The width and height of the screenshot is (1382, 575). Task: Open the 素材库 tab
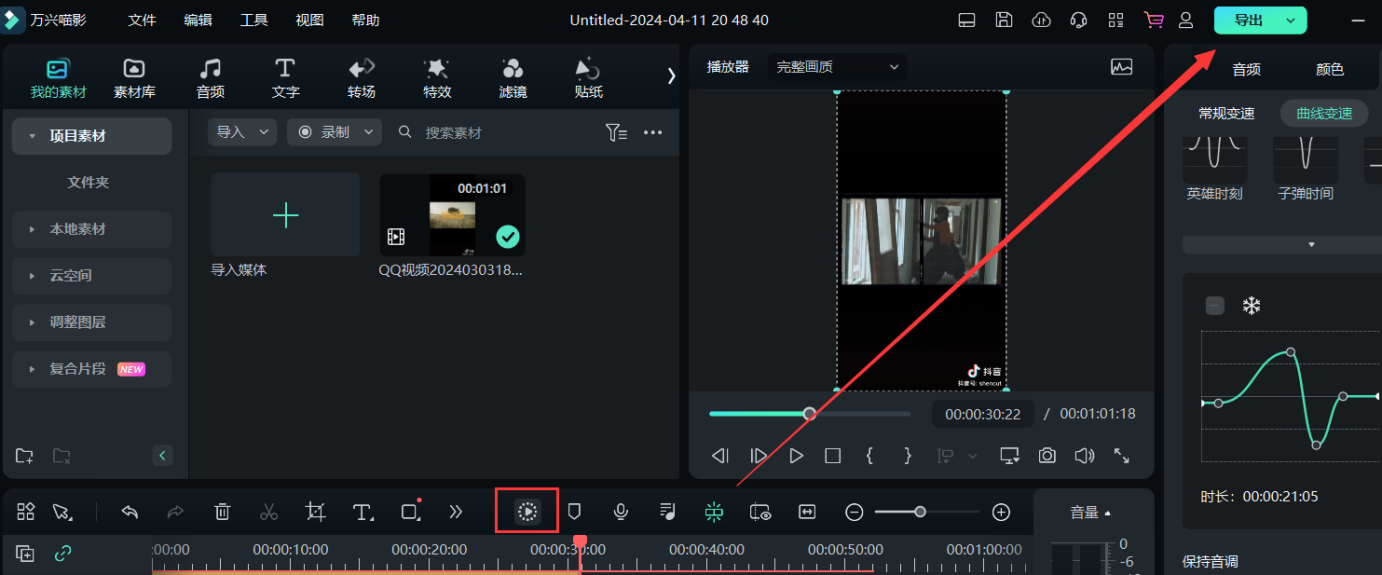point(134,78)
